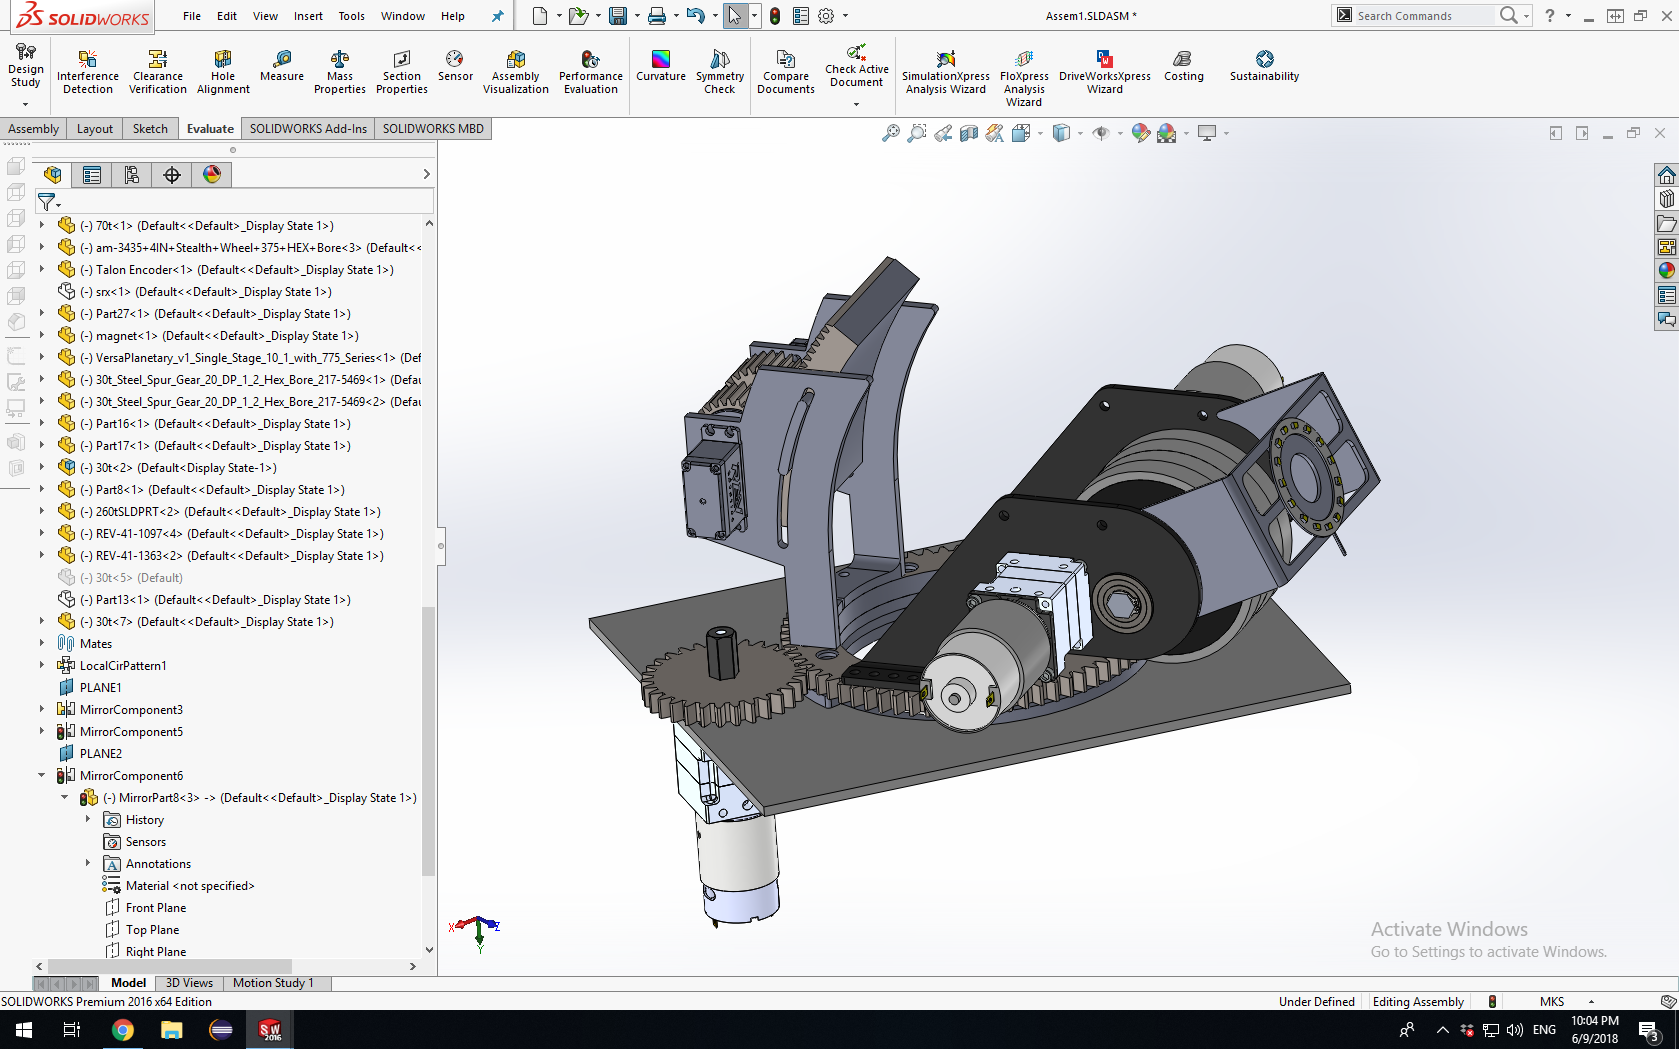Run Performance Evaluation
The width and height of the screenshot is (1679, 1049).
591,72
